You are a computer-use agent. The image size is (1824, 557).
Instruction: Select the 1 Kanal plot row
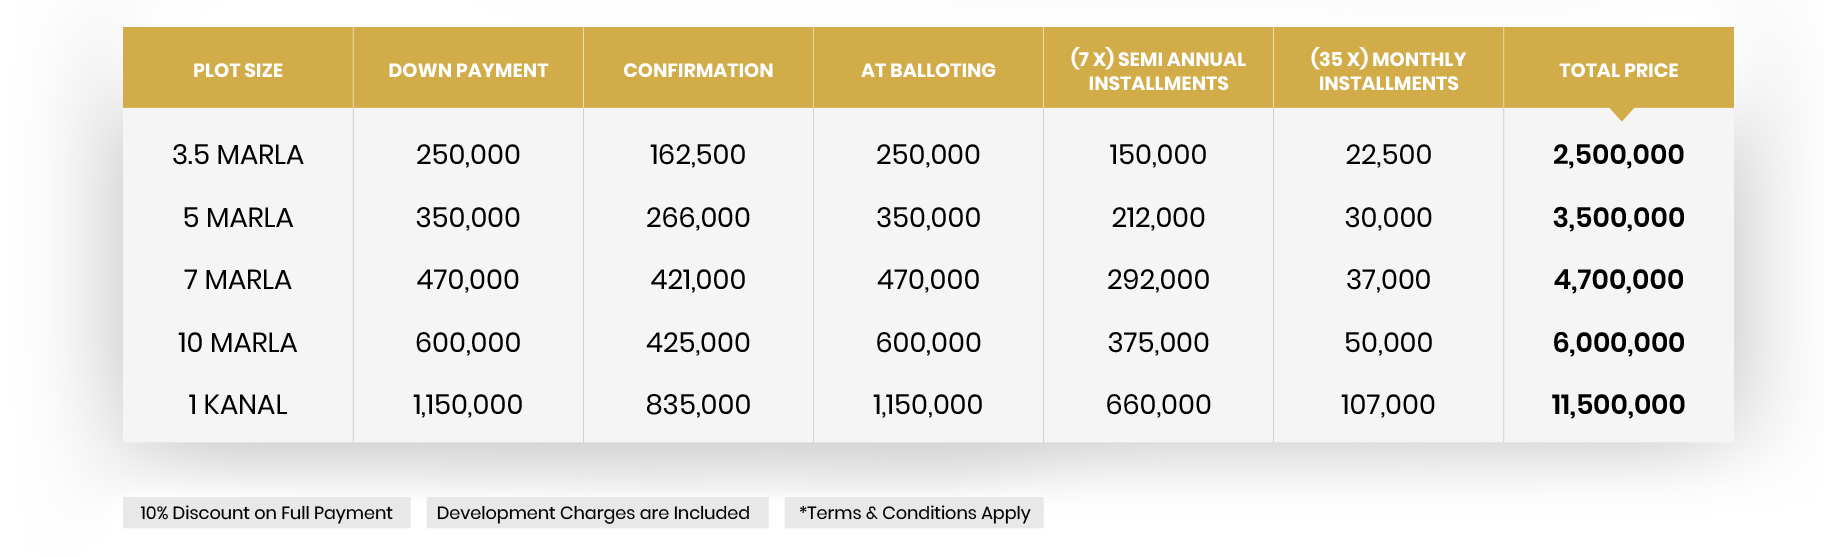tap(238, 405)
